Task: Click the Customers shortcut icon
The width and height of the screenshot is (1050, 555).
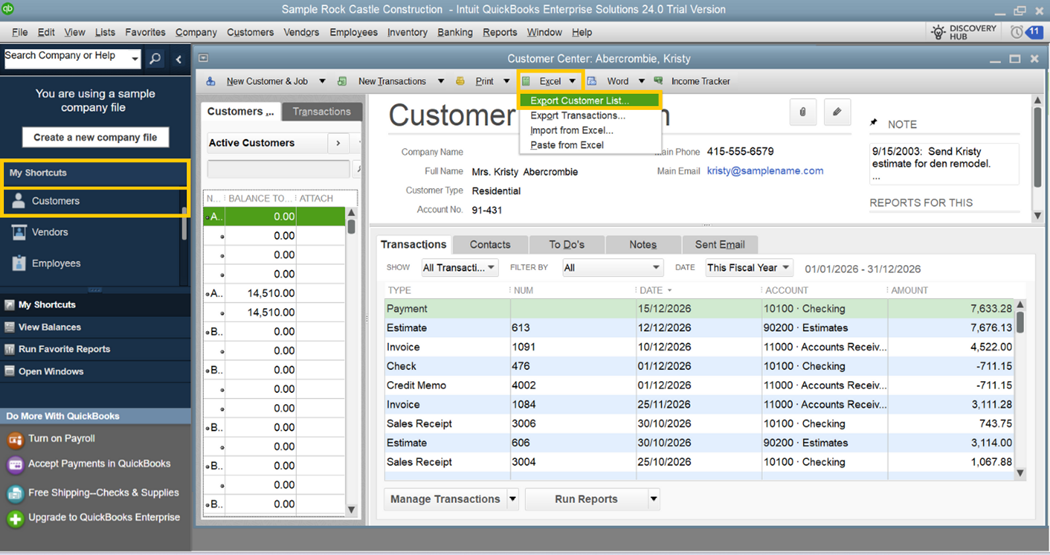Action: pyautogui.click(x=19, y=200)
